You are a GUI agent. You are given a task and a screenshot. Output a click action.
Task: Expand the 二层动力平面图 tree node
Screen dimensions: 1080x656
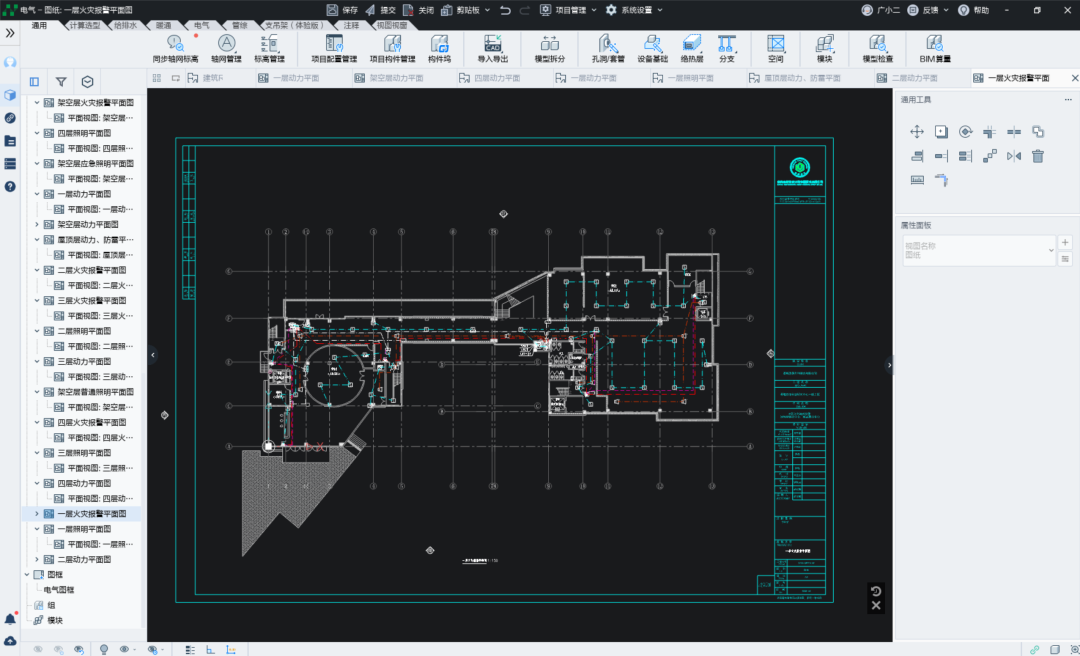(37, 560)
